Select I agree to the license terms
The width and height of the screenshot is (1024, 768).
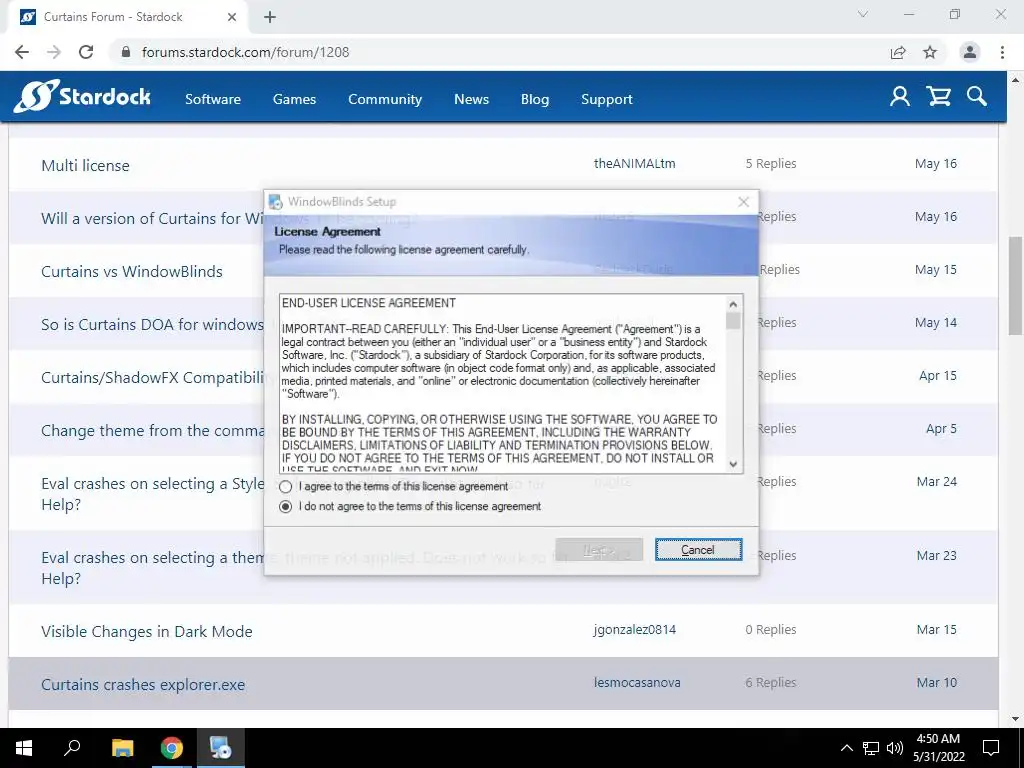coord(285,487)
